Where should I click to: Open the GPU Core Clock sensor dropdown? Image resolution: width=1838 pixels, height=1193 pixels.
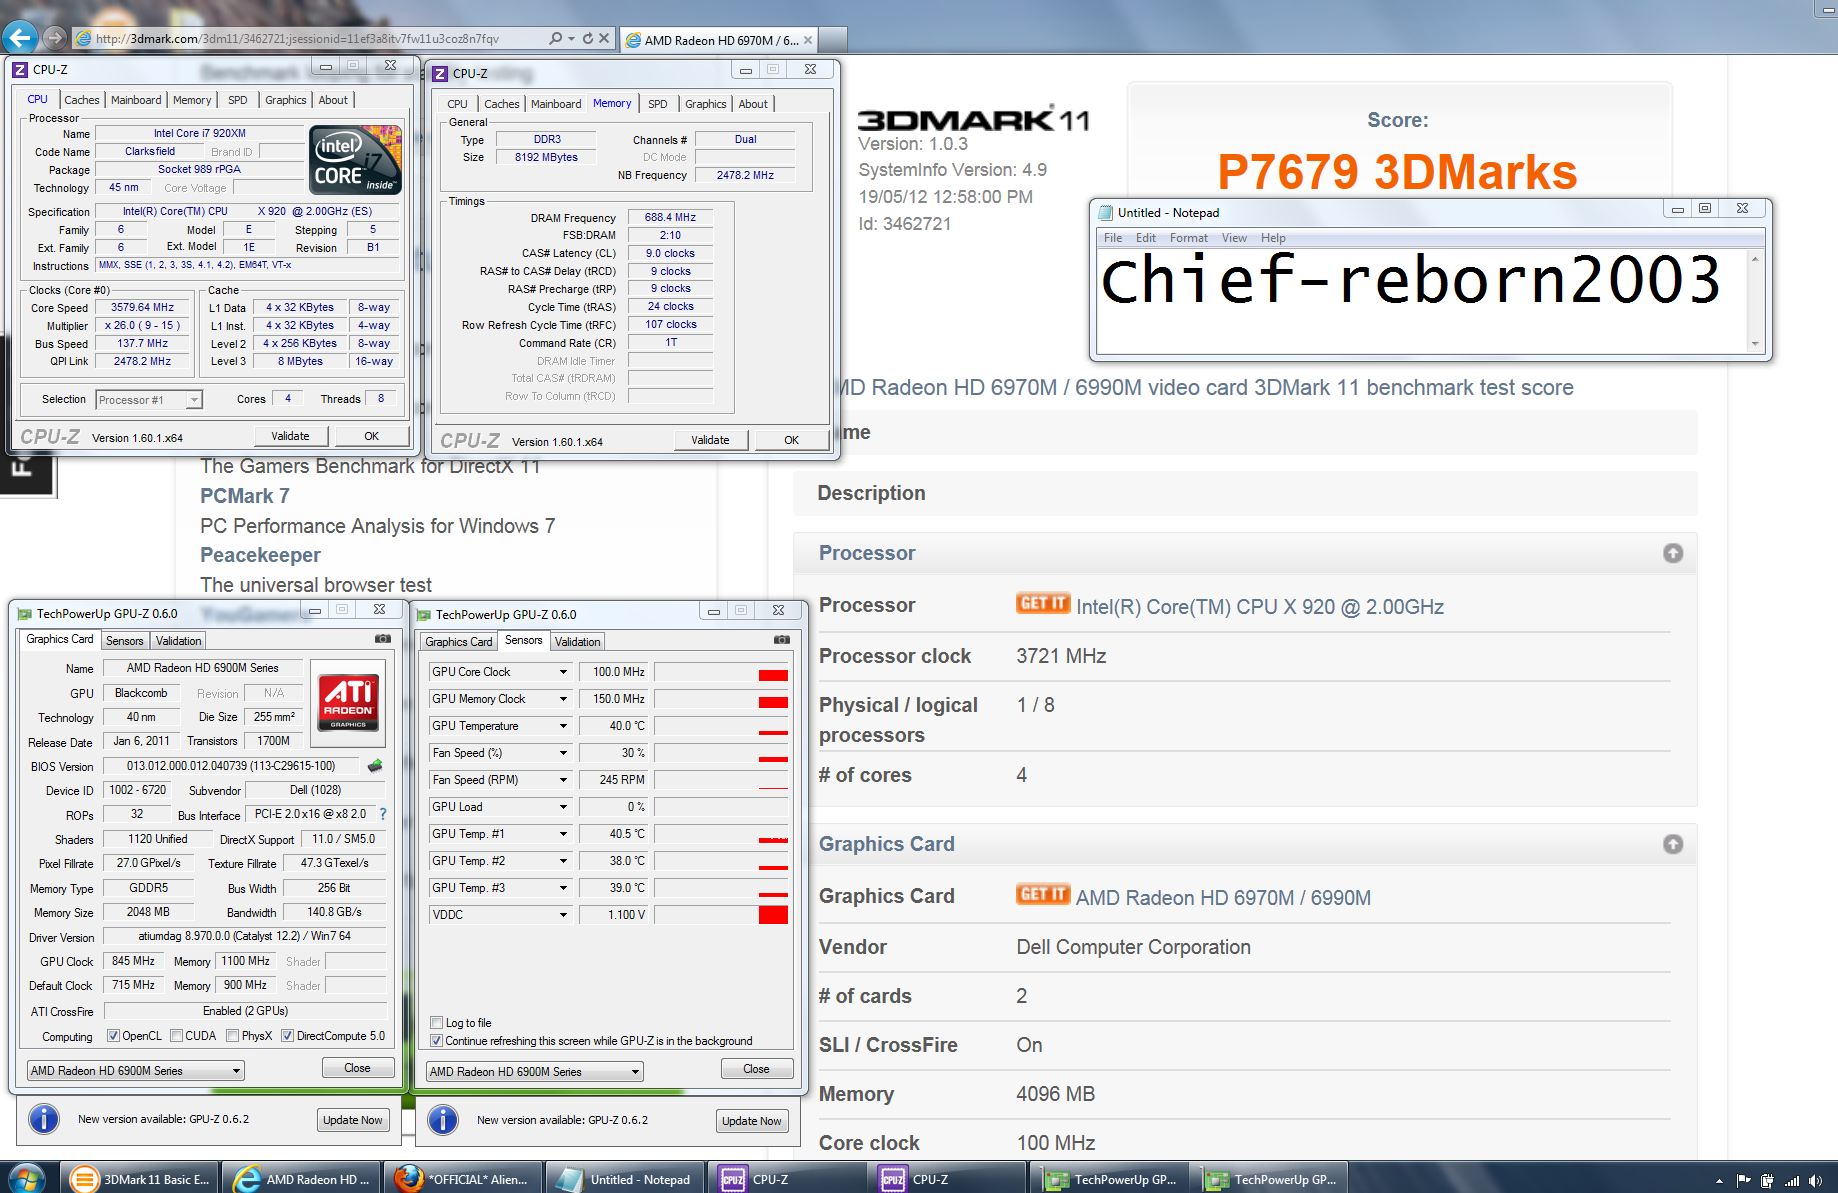(x=563, y=672)
